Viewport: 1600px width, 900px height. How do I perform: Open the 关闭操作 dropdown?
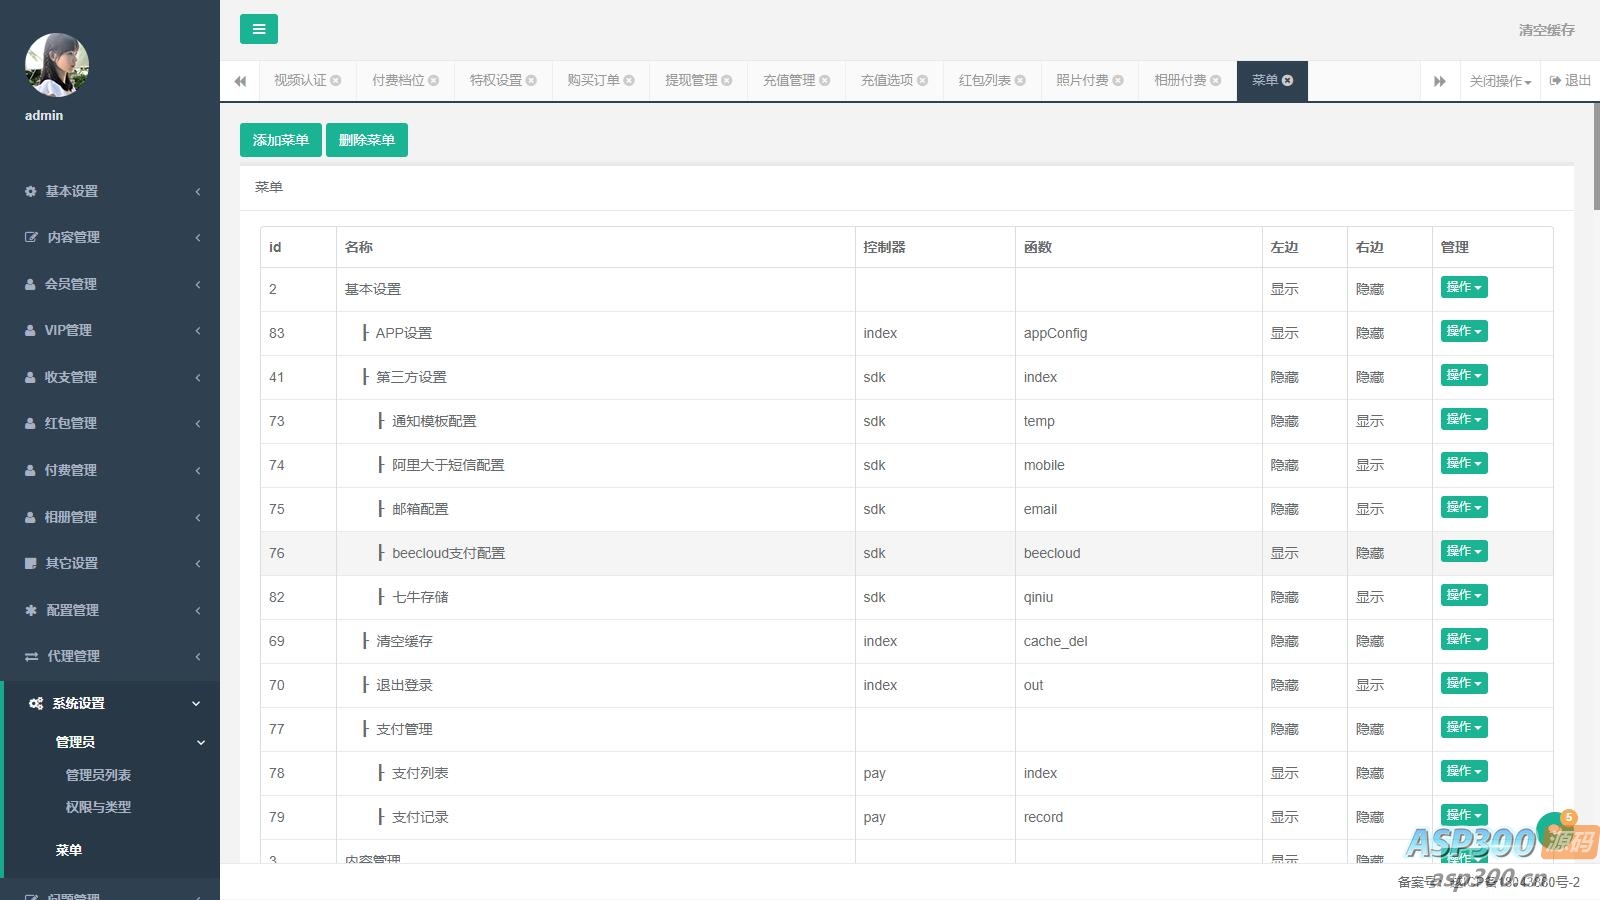pyautogui.click(x=1500, y=81)
